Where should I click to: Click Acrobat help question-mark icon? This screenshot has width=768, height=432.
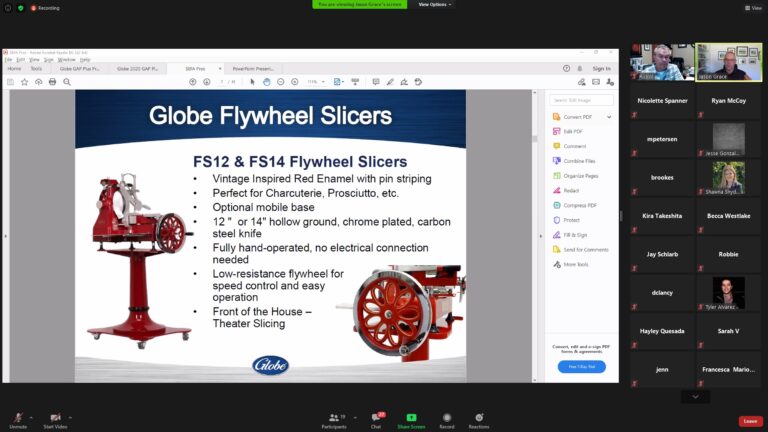[x=566, y=69]
